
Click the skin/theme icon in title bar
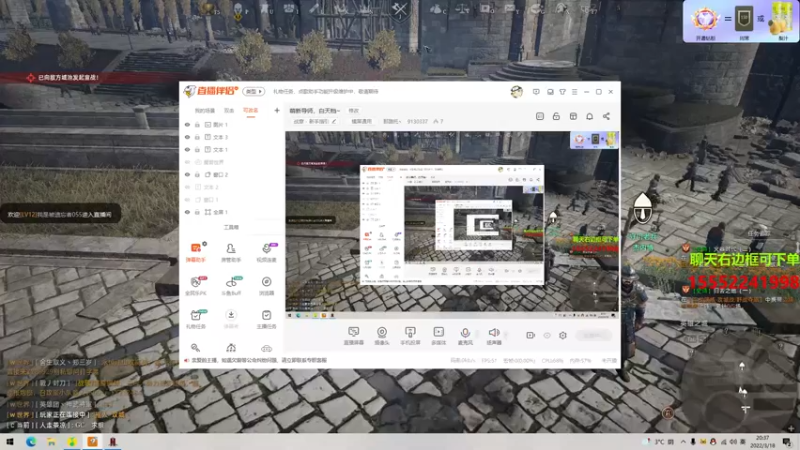click(562, 92)
